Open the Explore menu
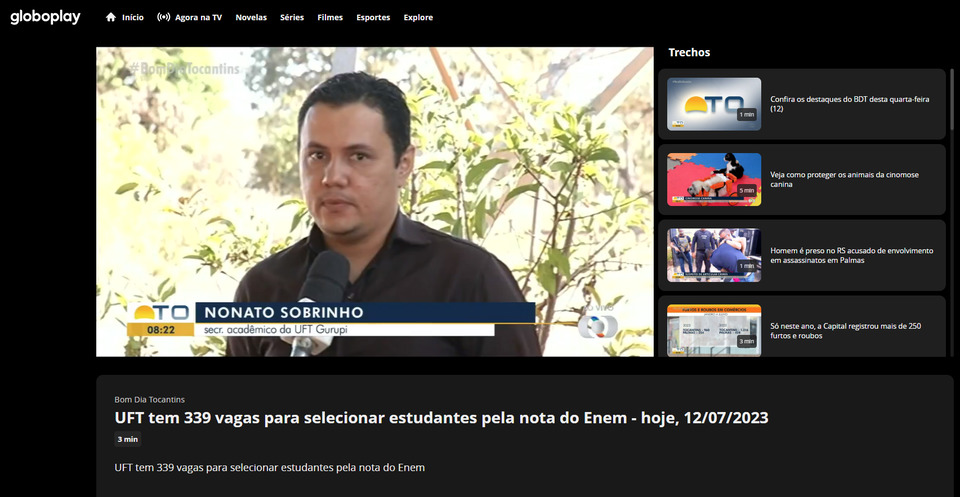 (418, 18)
